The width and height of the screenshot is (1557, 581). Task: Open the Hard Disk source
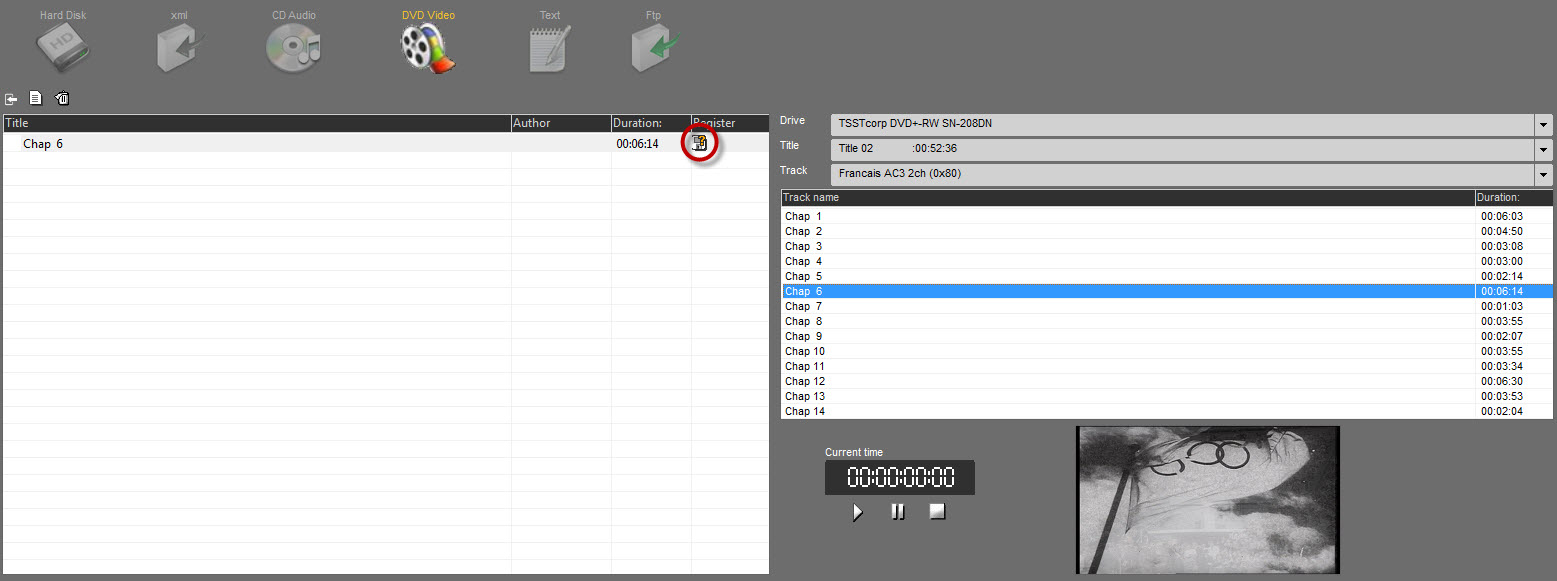(64, 49)
